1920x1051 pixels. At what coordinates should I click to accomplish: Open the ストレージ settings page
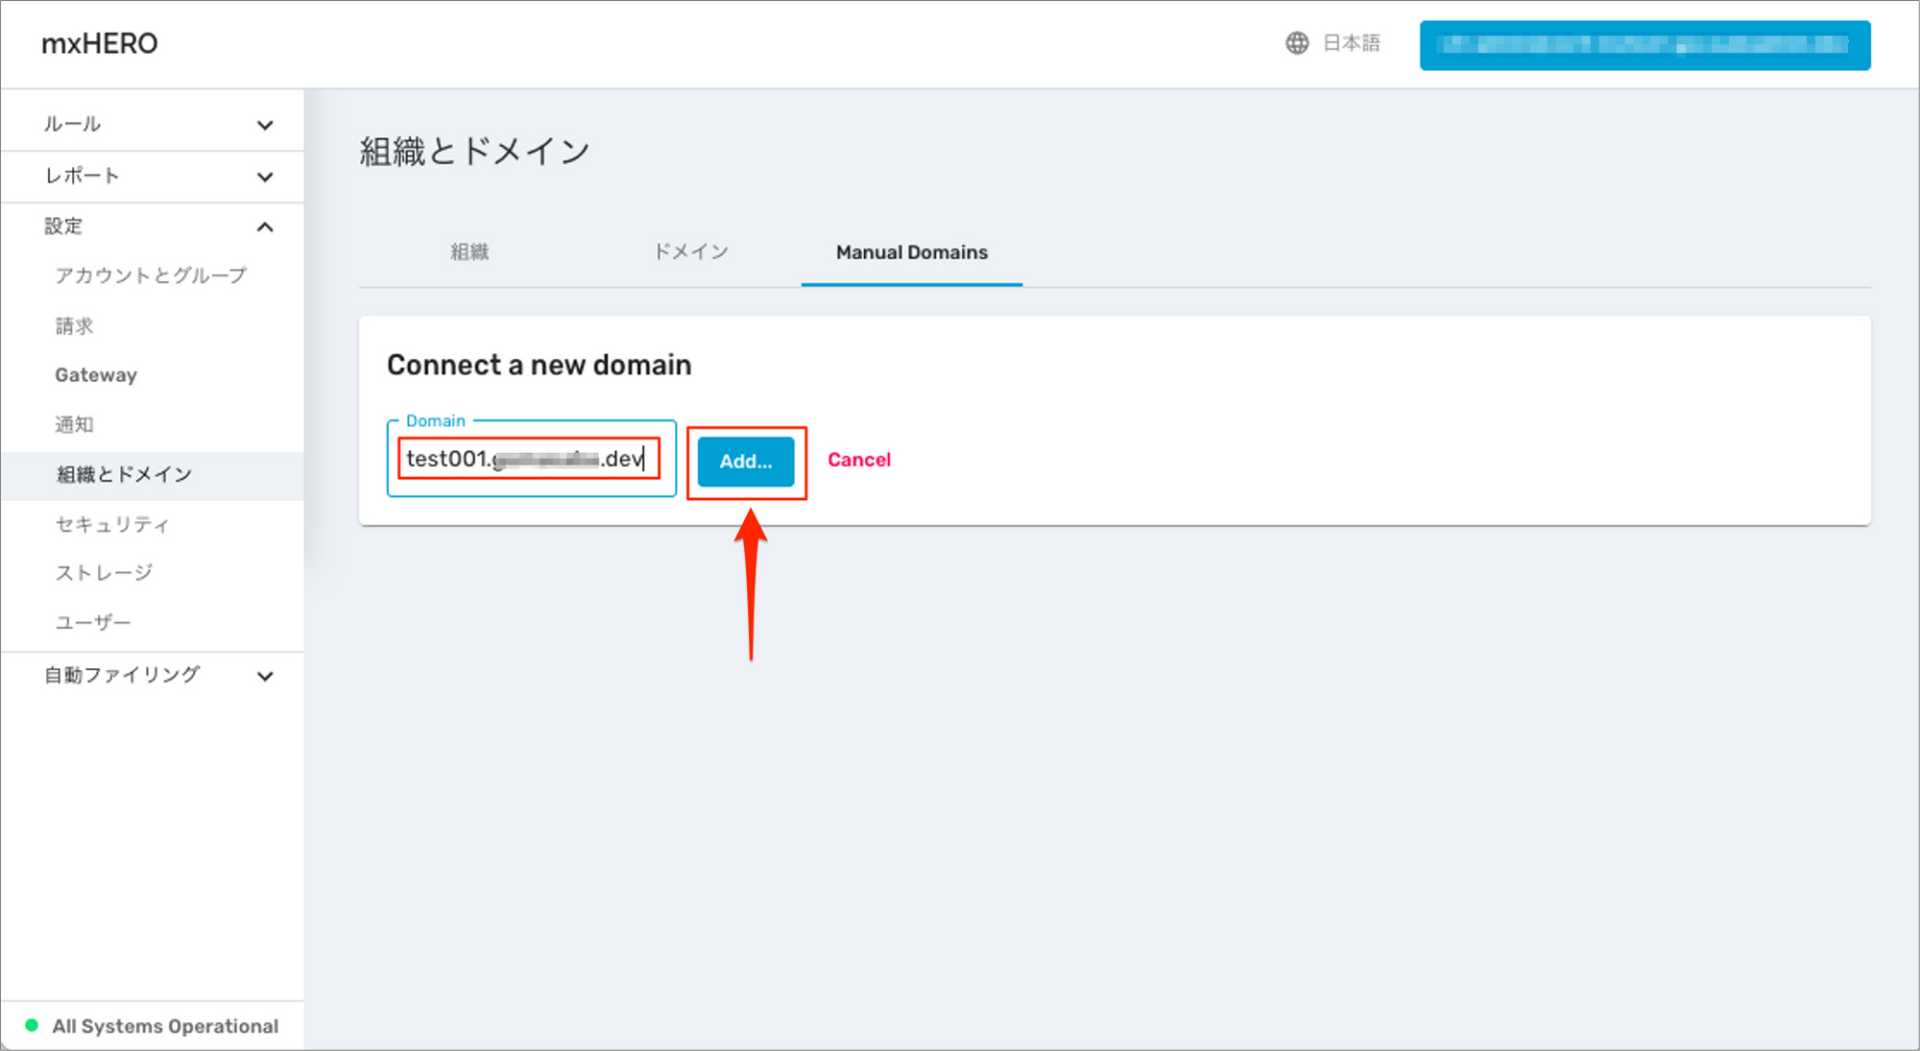104,573
